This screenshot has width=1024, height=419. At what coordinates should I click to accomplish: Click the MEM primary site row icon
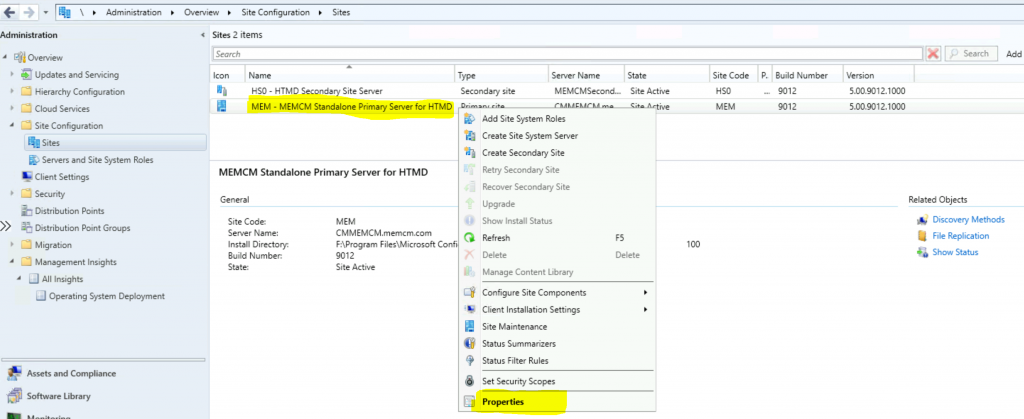coord(222,106)
